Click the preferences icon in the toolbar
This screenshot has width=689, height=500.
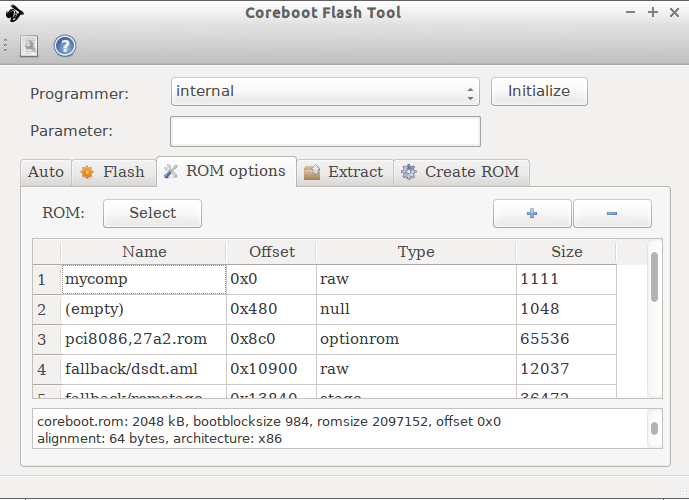tap(30, 46)
